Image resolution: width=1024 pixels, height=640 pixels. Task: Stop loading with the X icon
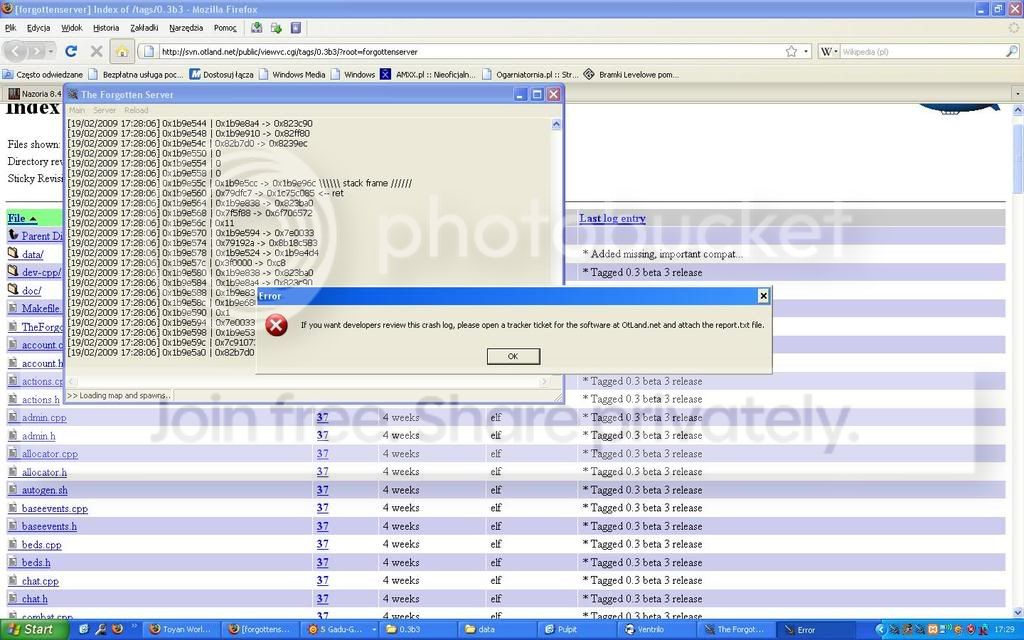tap(97, 51)
